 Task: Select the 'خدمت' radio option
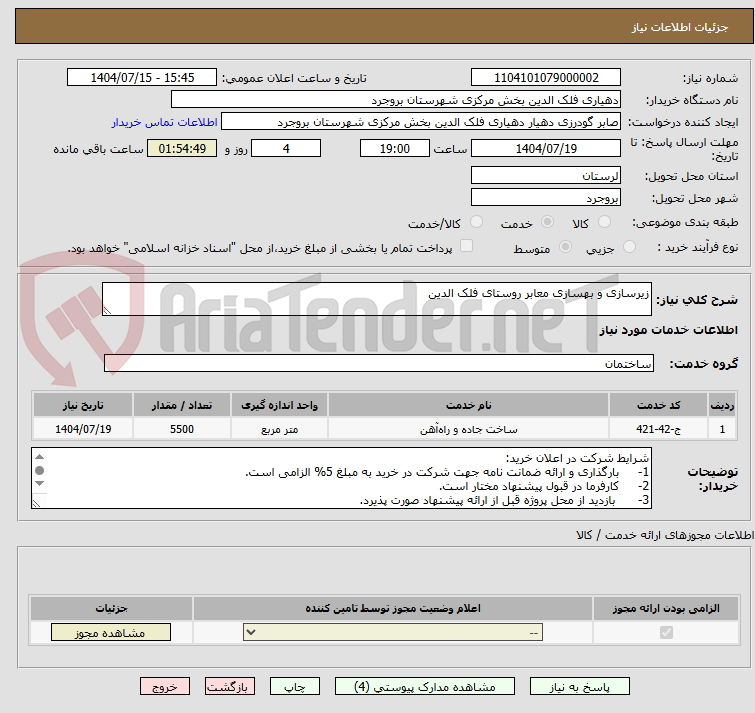click(547, 222)
